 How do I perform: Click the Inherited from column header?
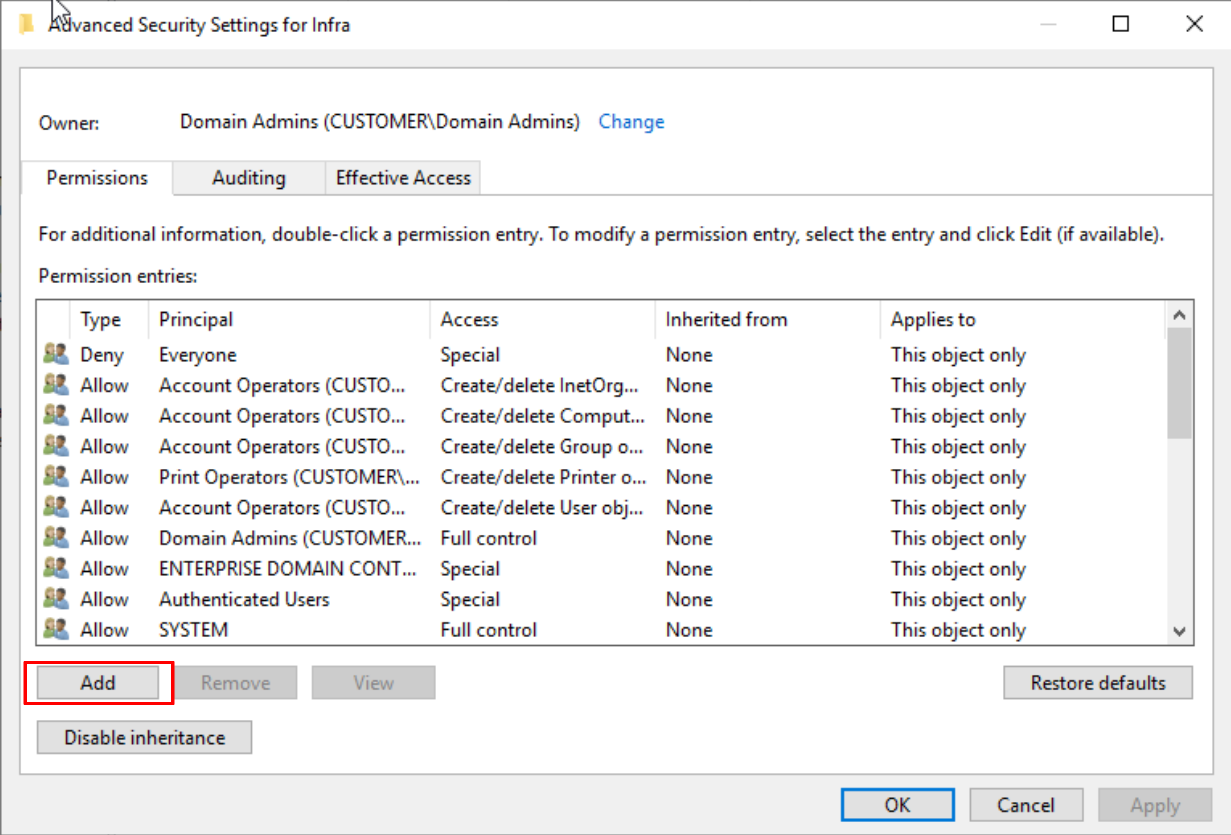726,320
